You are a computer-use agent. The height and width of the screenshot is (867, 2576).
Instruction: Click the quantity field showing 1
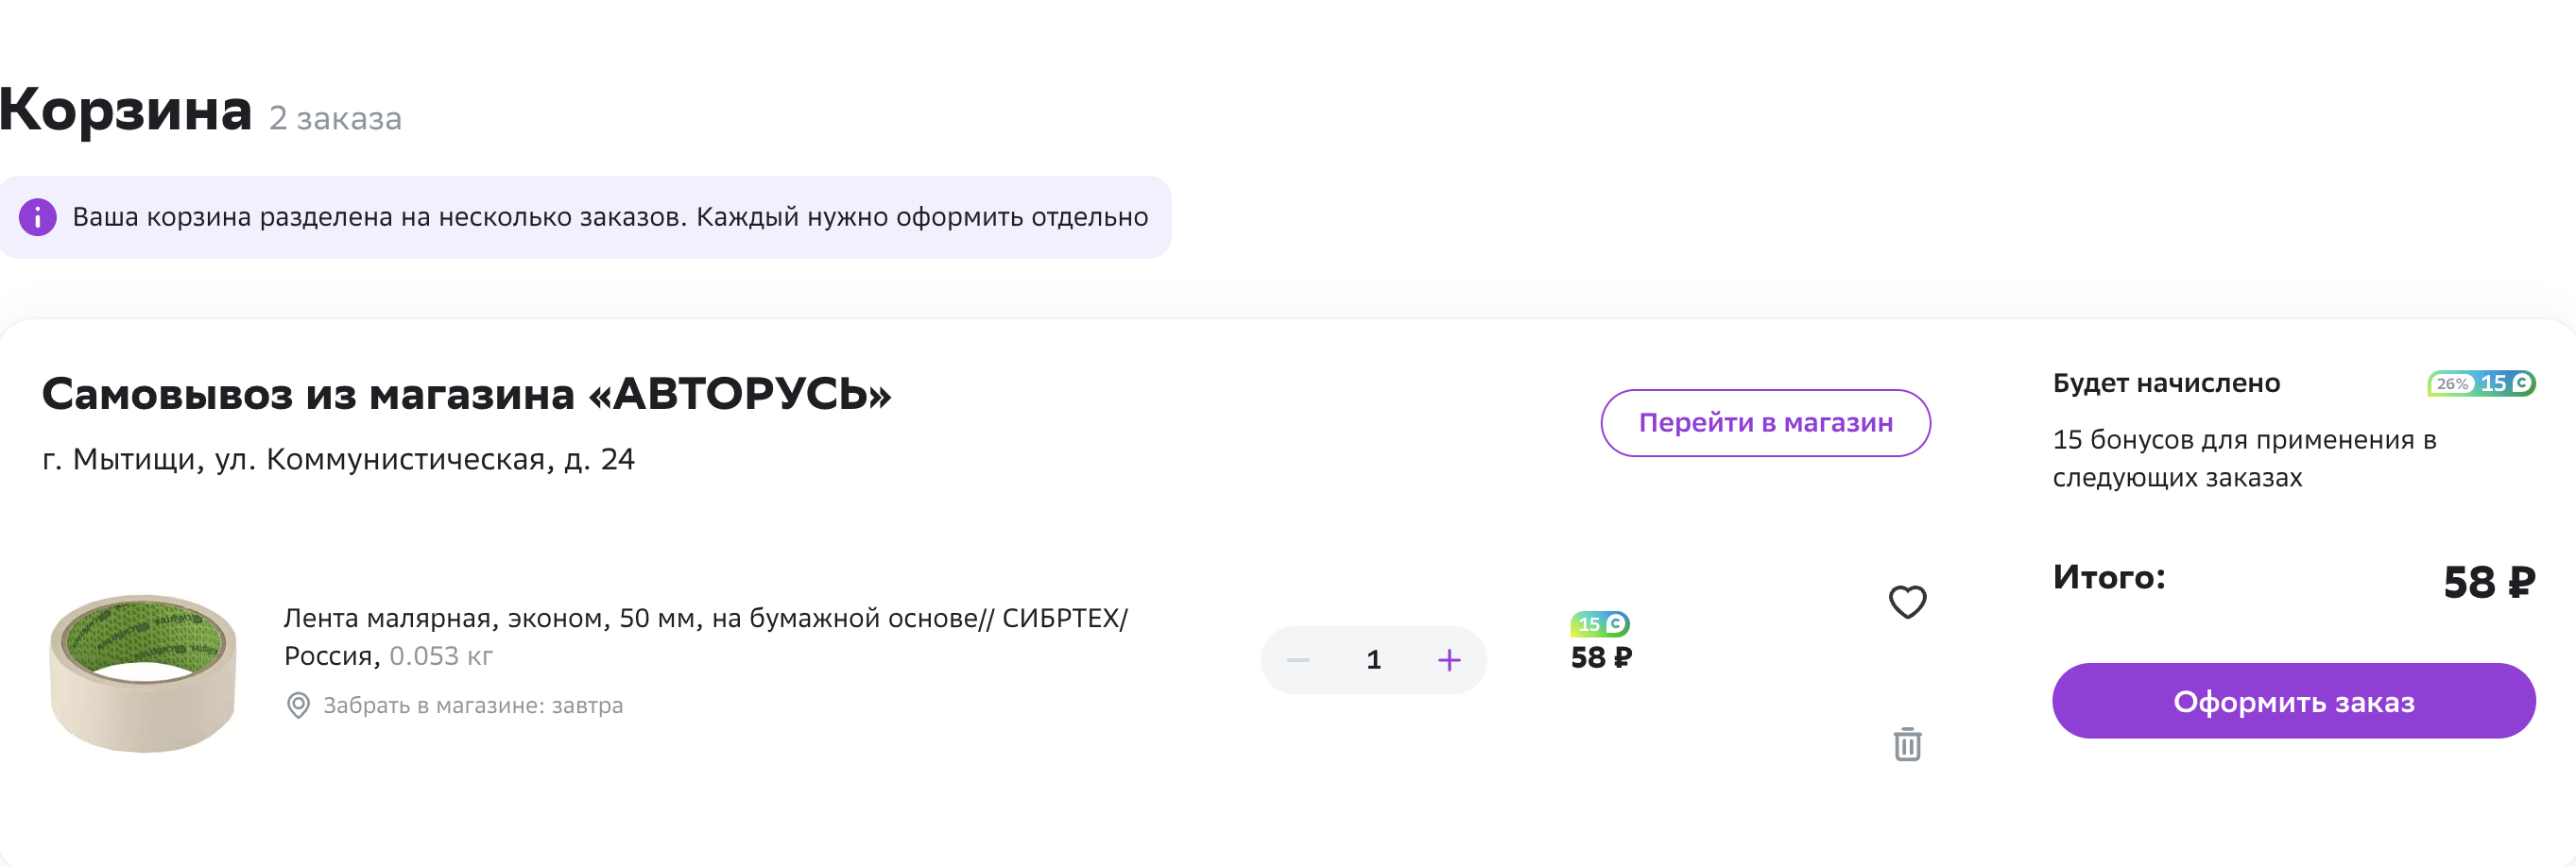click(1373, 660)
